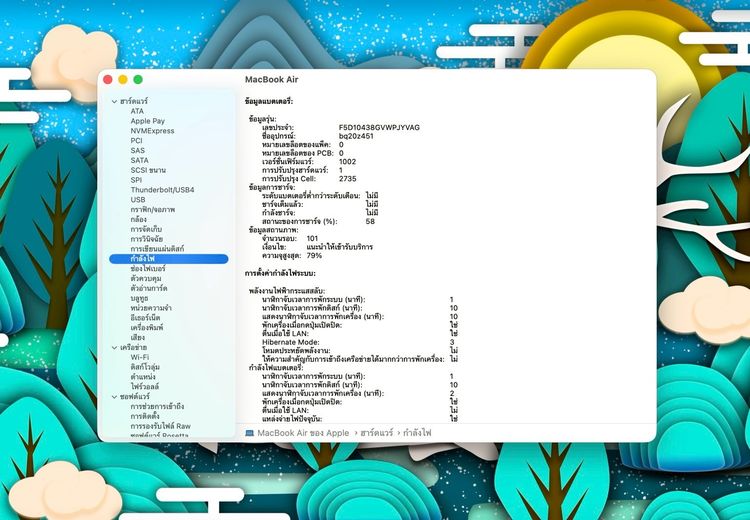Select ATA in the sidebar
750x520 pixels.
click(x=137, y=111)
